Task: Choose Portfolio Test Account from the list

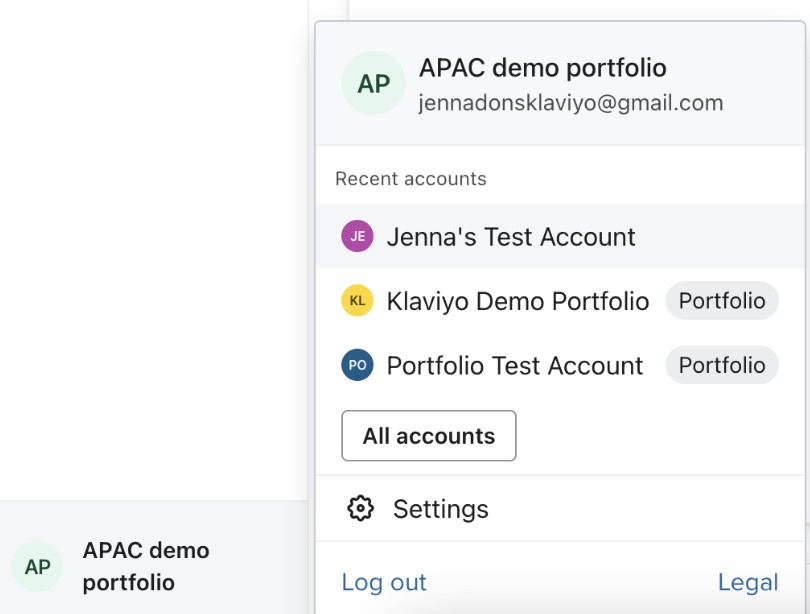Action: (x=513, y=365)
